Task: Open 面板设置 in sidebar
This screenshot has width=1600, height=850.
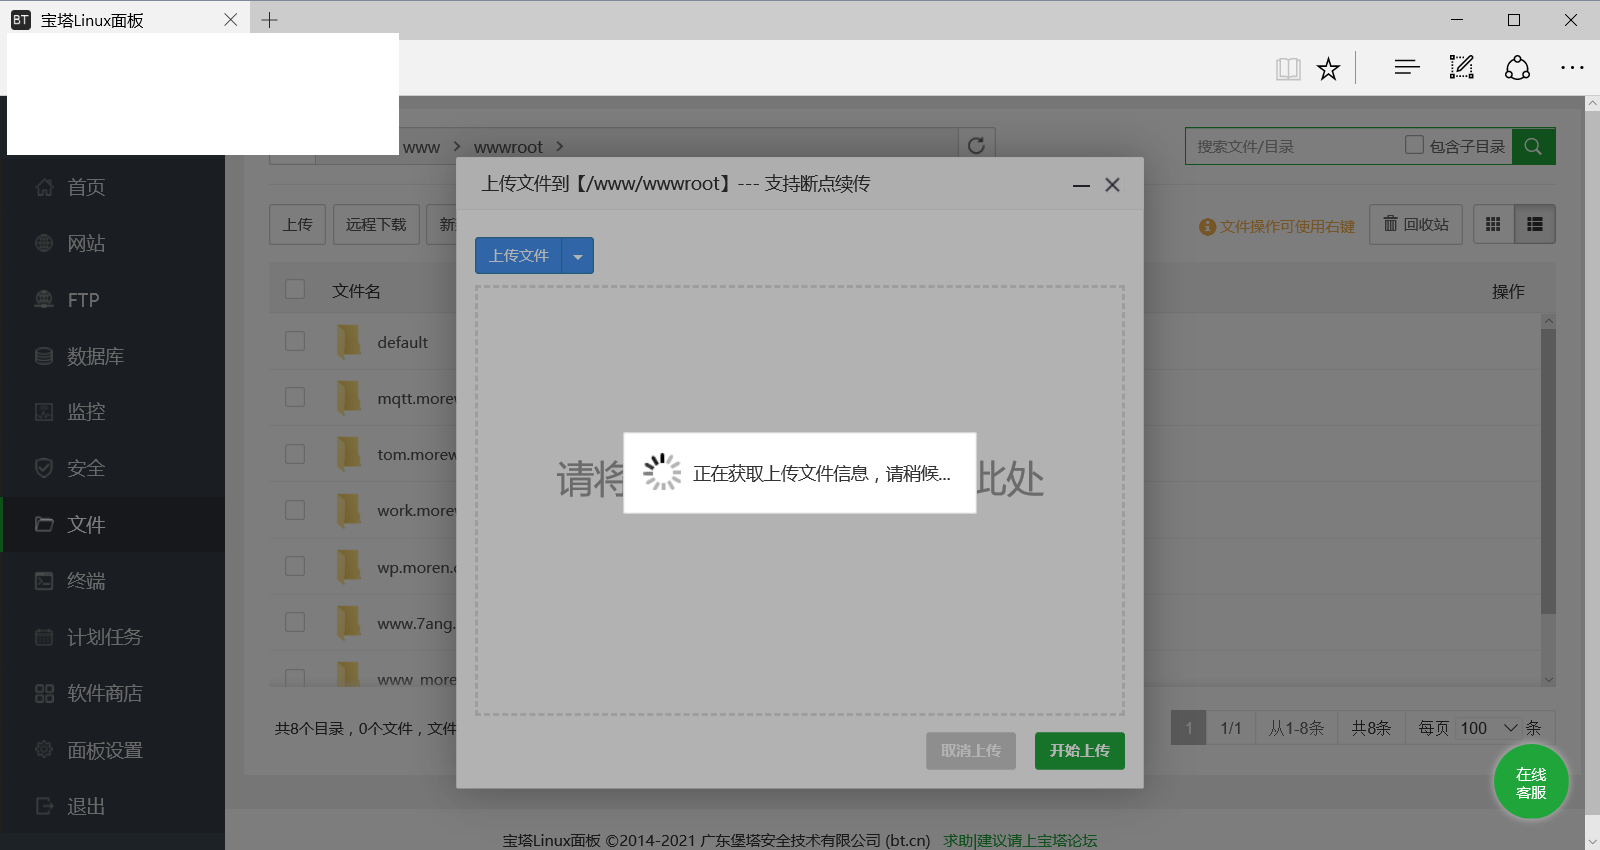Action: point(112,750)
